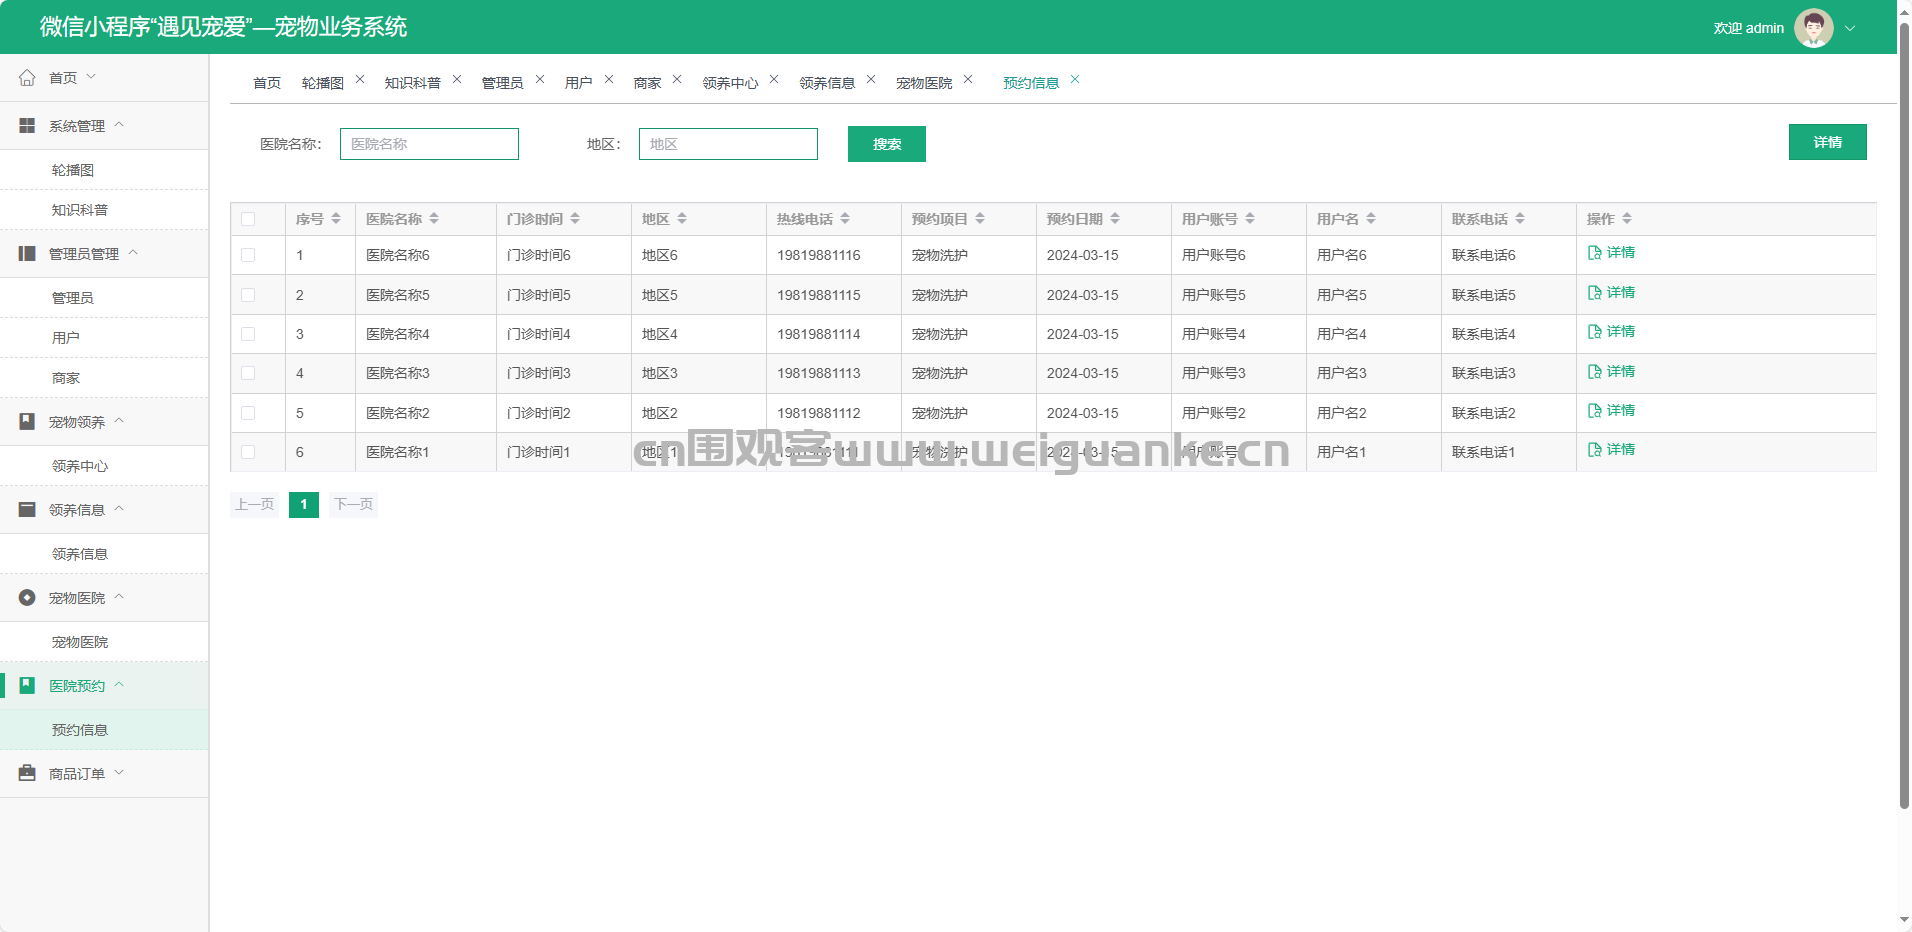Expand the 商品订单 sidebar menu
This screenshot has height=932, width=1912.
pyautogui.click(x=77, y=774)
